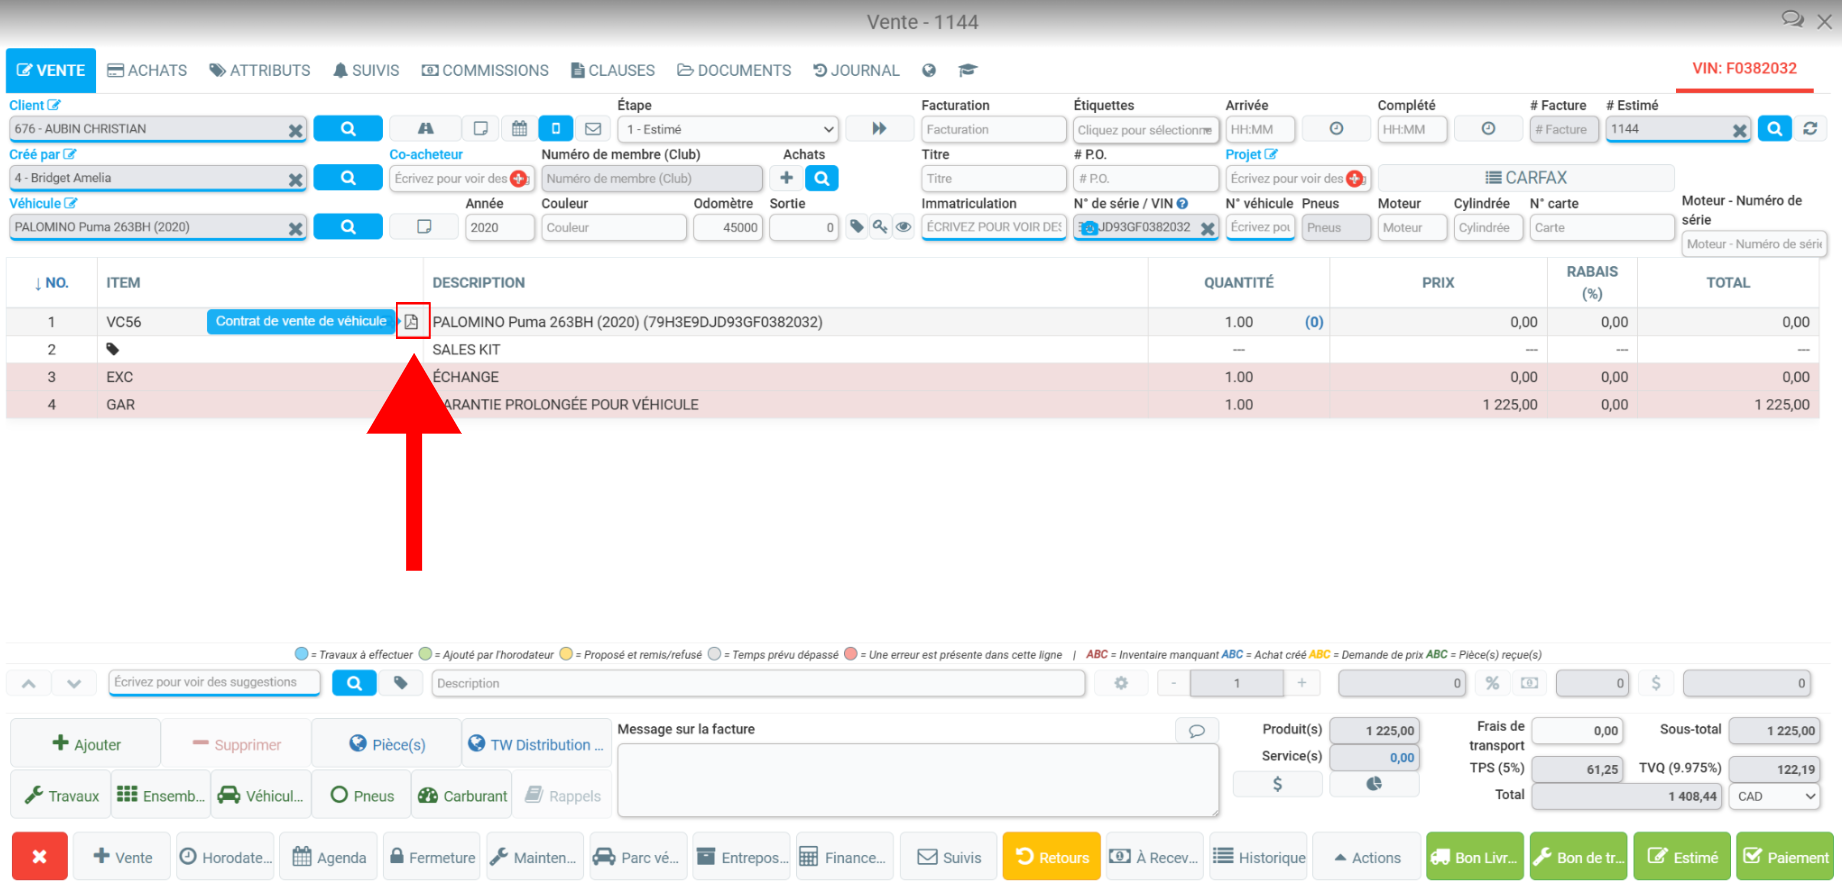The image size is (1842, 887).
Task: Decrease quantity with the minus stepper
Action: point(1174,683)
